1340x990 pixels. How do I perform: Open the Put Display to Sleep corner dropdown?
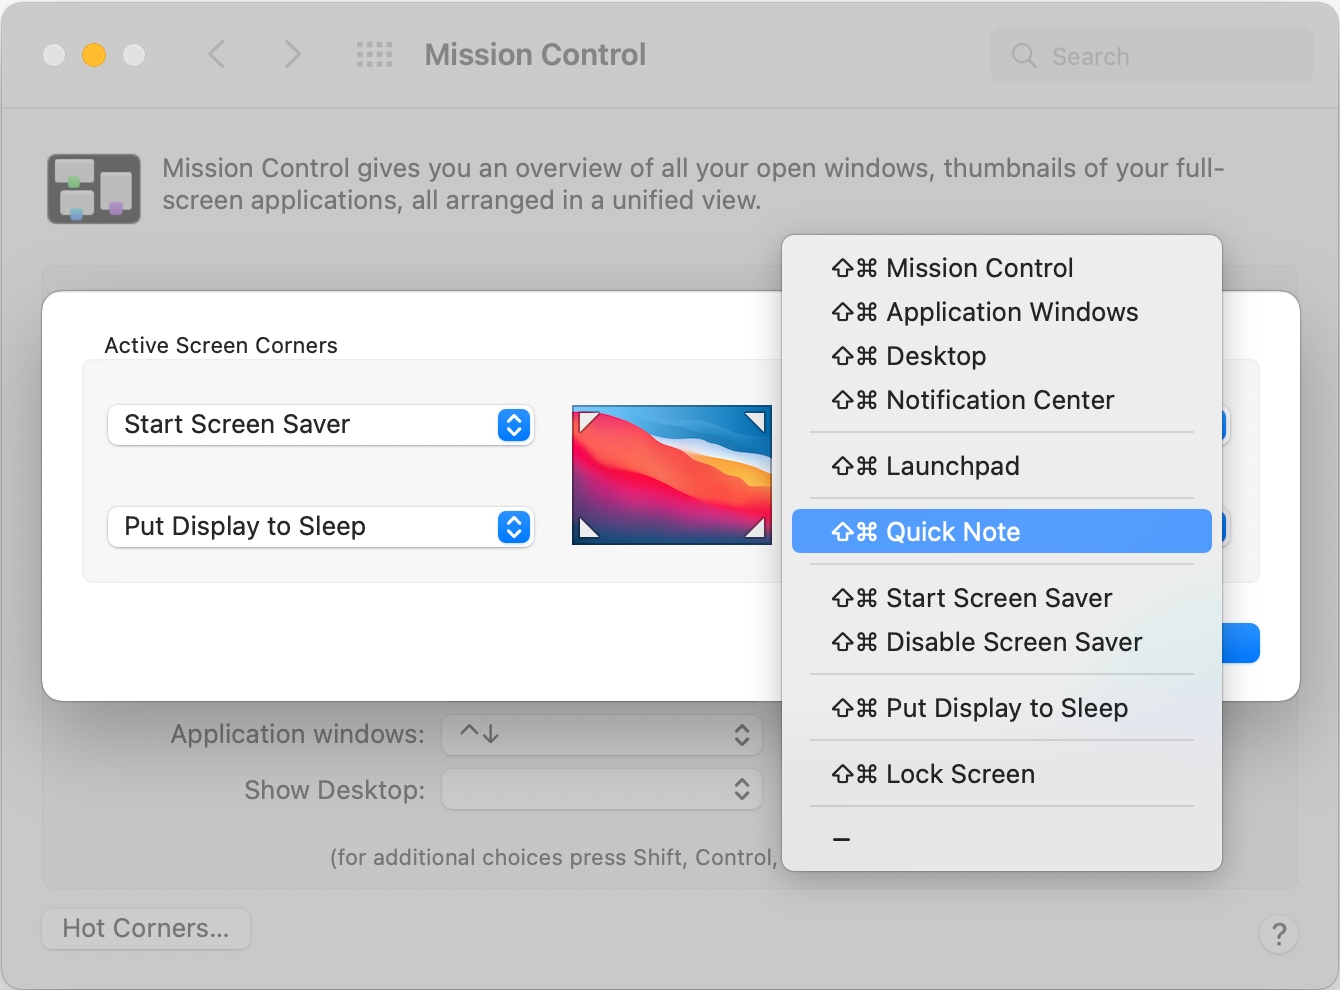pyautogui.click(x=321, y=527)
